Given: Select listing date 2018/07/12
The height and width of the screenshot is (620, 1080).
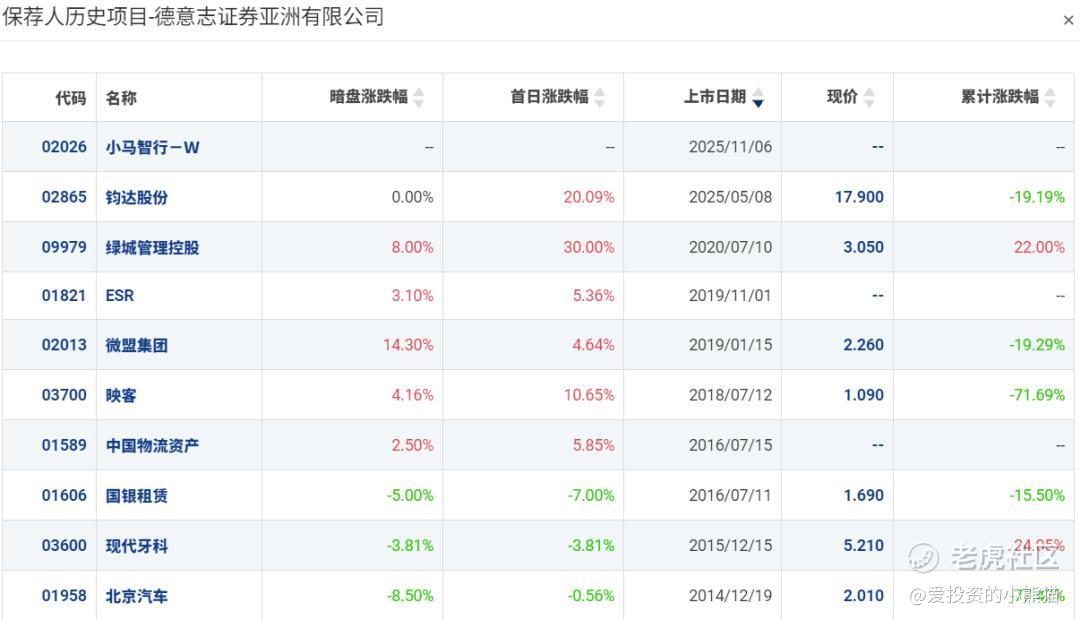Looking at the screenshot, I should [x=730, y=395].
